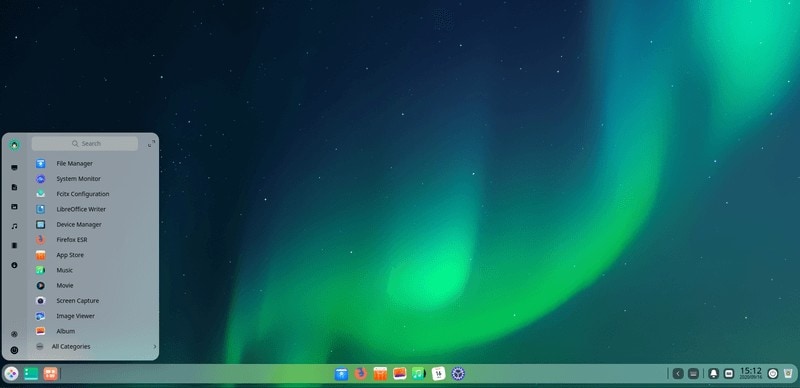The height and width of the screenshot is (388, 800).
Task: Open the Trash in the dock
Action: 788,374
